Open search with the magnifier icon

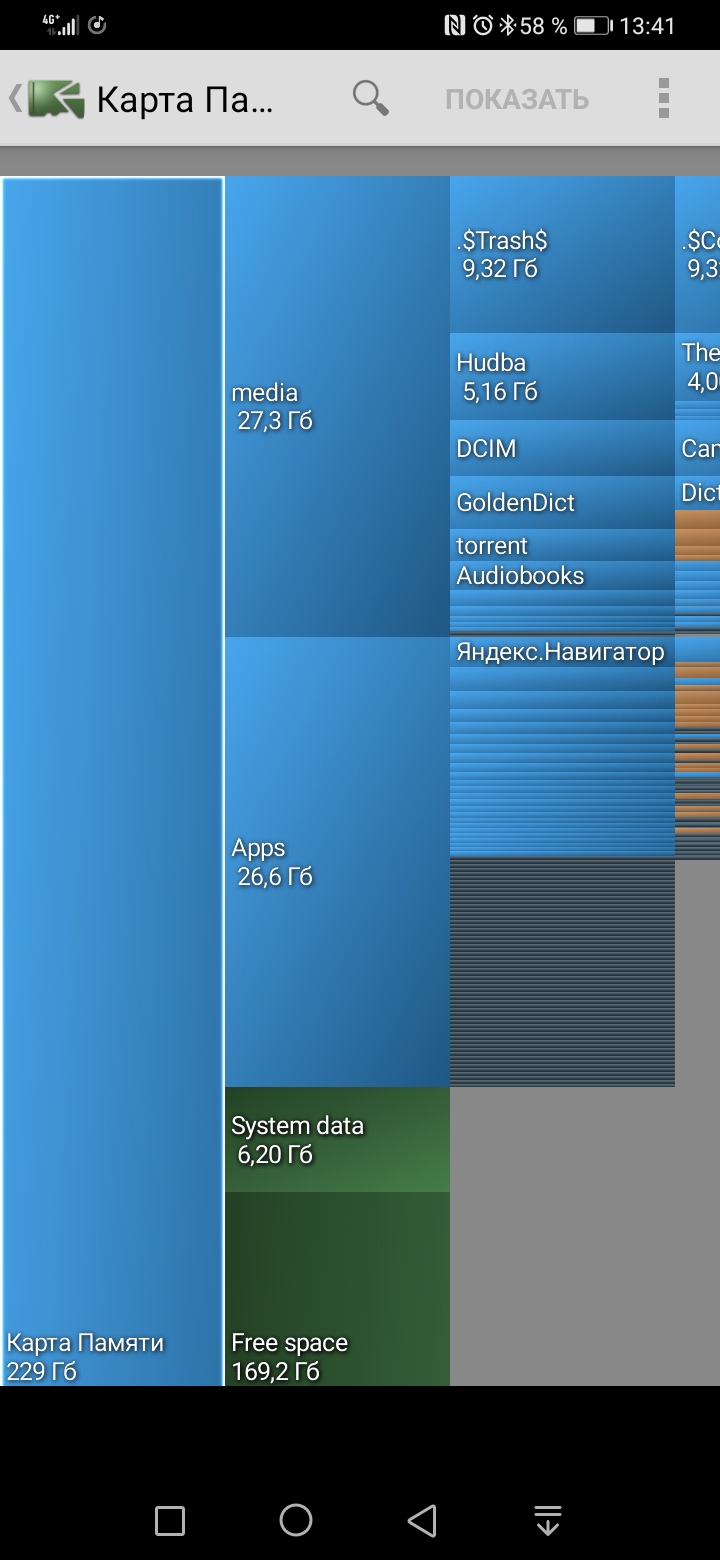tap(370, 98)
